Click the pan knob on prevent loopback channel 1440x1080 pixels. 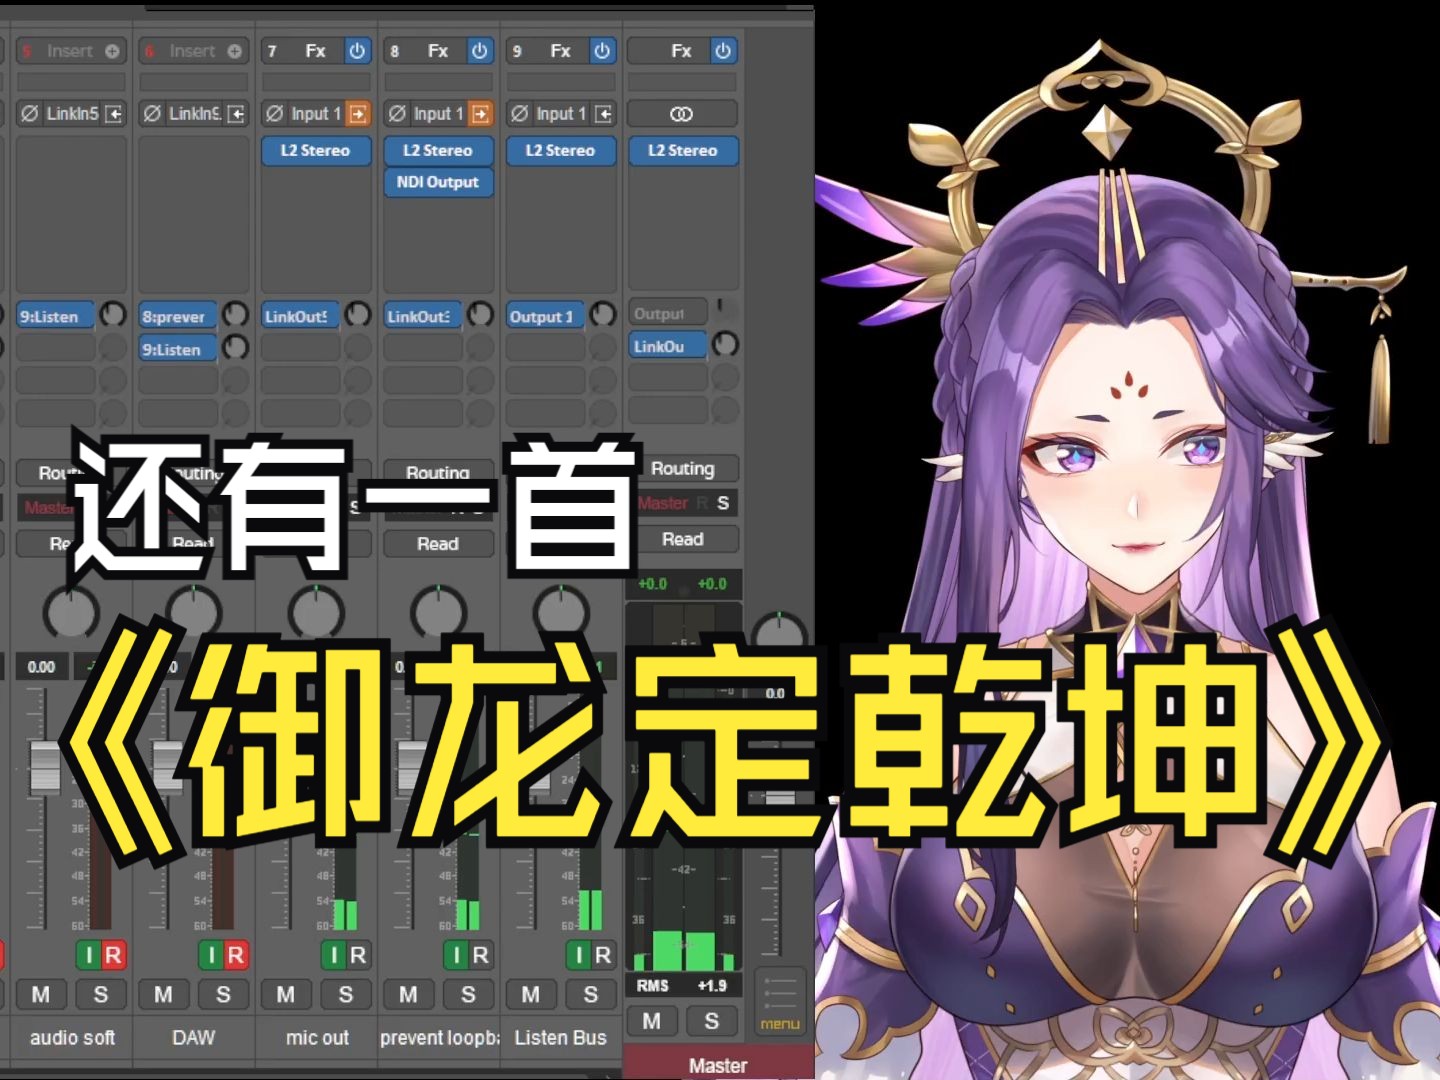click(438, 611)
